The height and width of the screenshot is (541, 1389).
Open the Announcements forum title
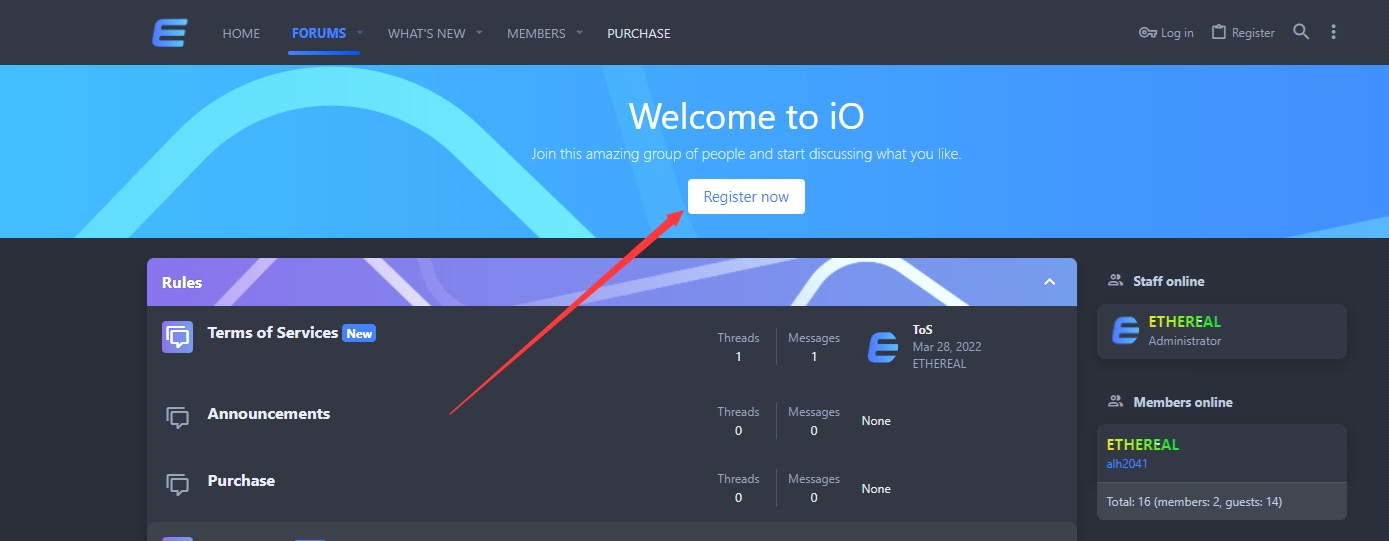(x=268, y=414)
